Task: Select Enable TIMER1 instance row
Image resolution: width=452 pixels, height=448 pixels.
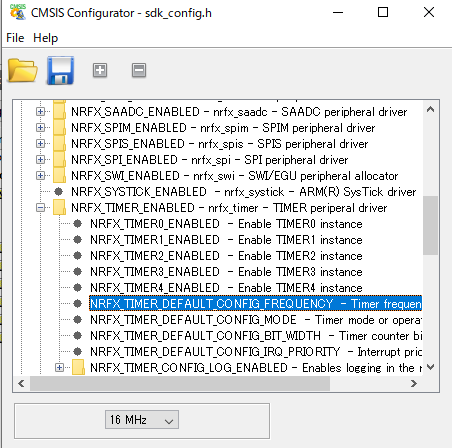Action: click(226, 240)
